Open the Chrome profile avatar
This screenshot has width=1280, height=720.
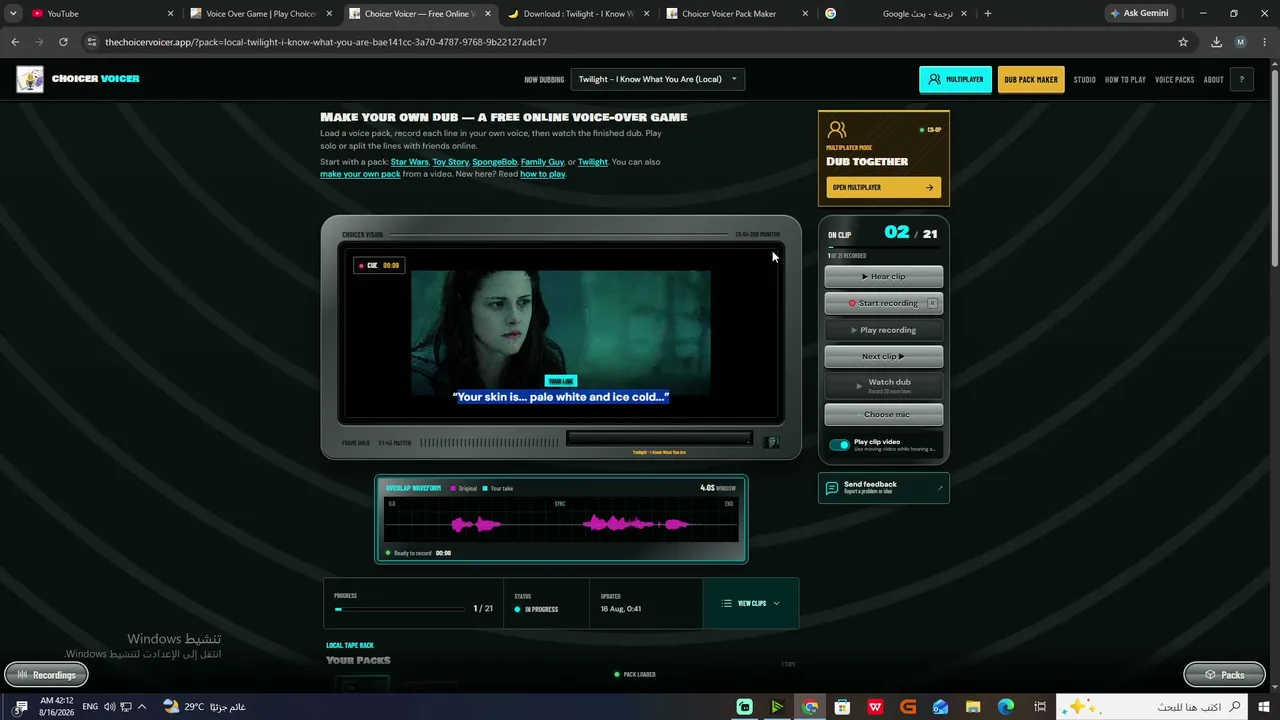point(1240,42)
